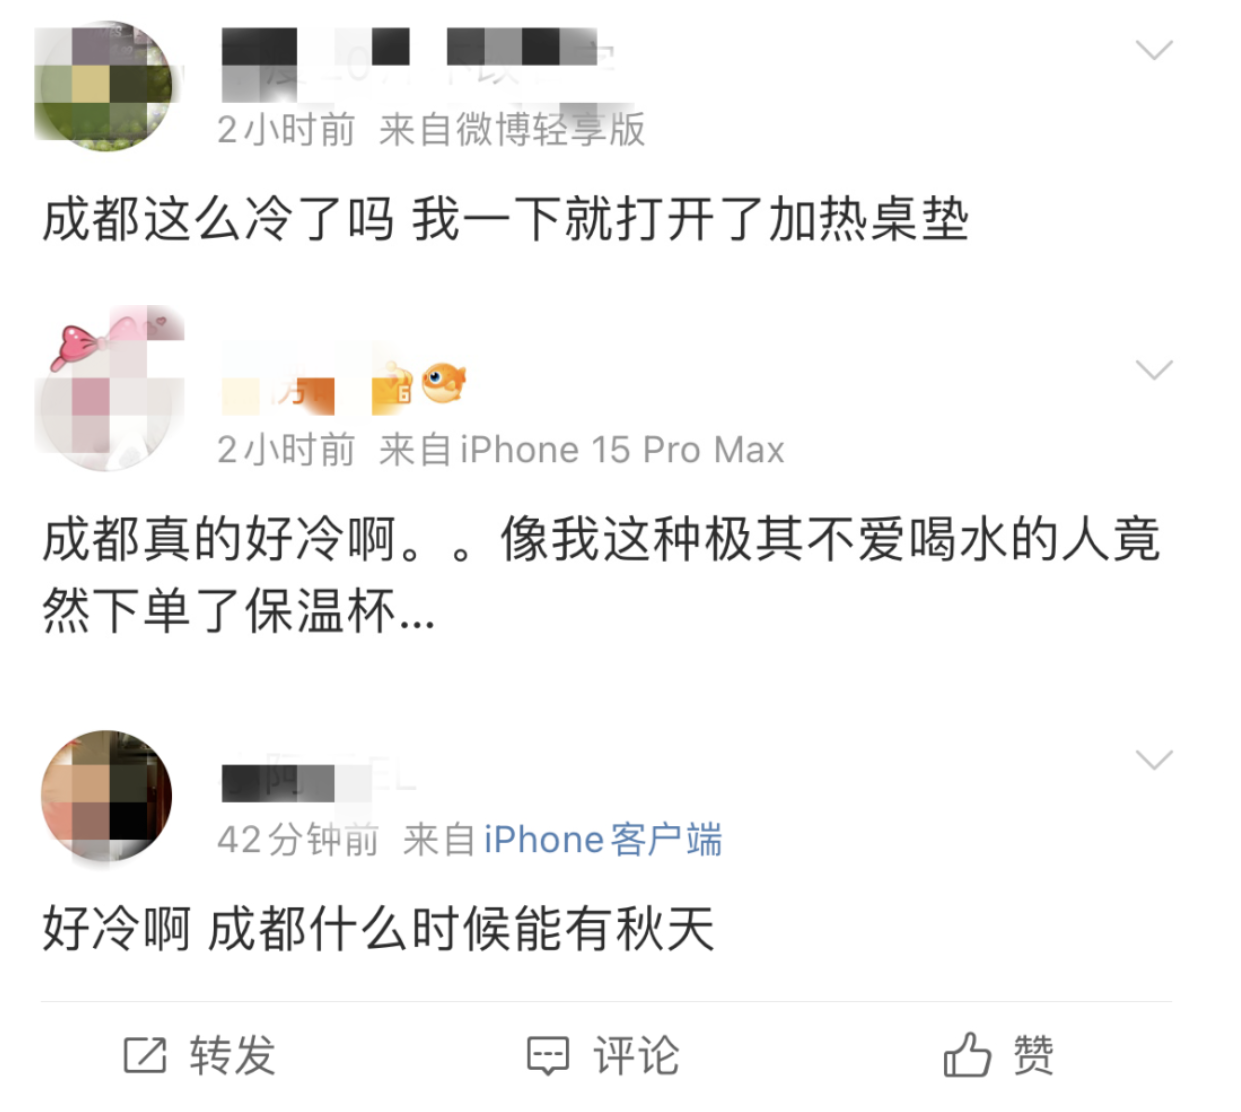Open profile via avatar with pink bow
This screenshot has width=1241, height=1112.
[109, 389]
